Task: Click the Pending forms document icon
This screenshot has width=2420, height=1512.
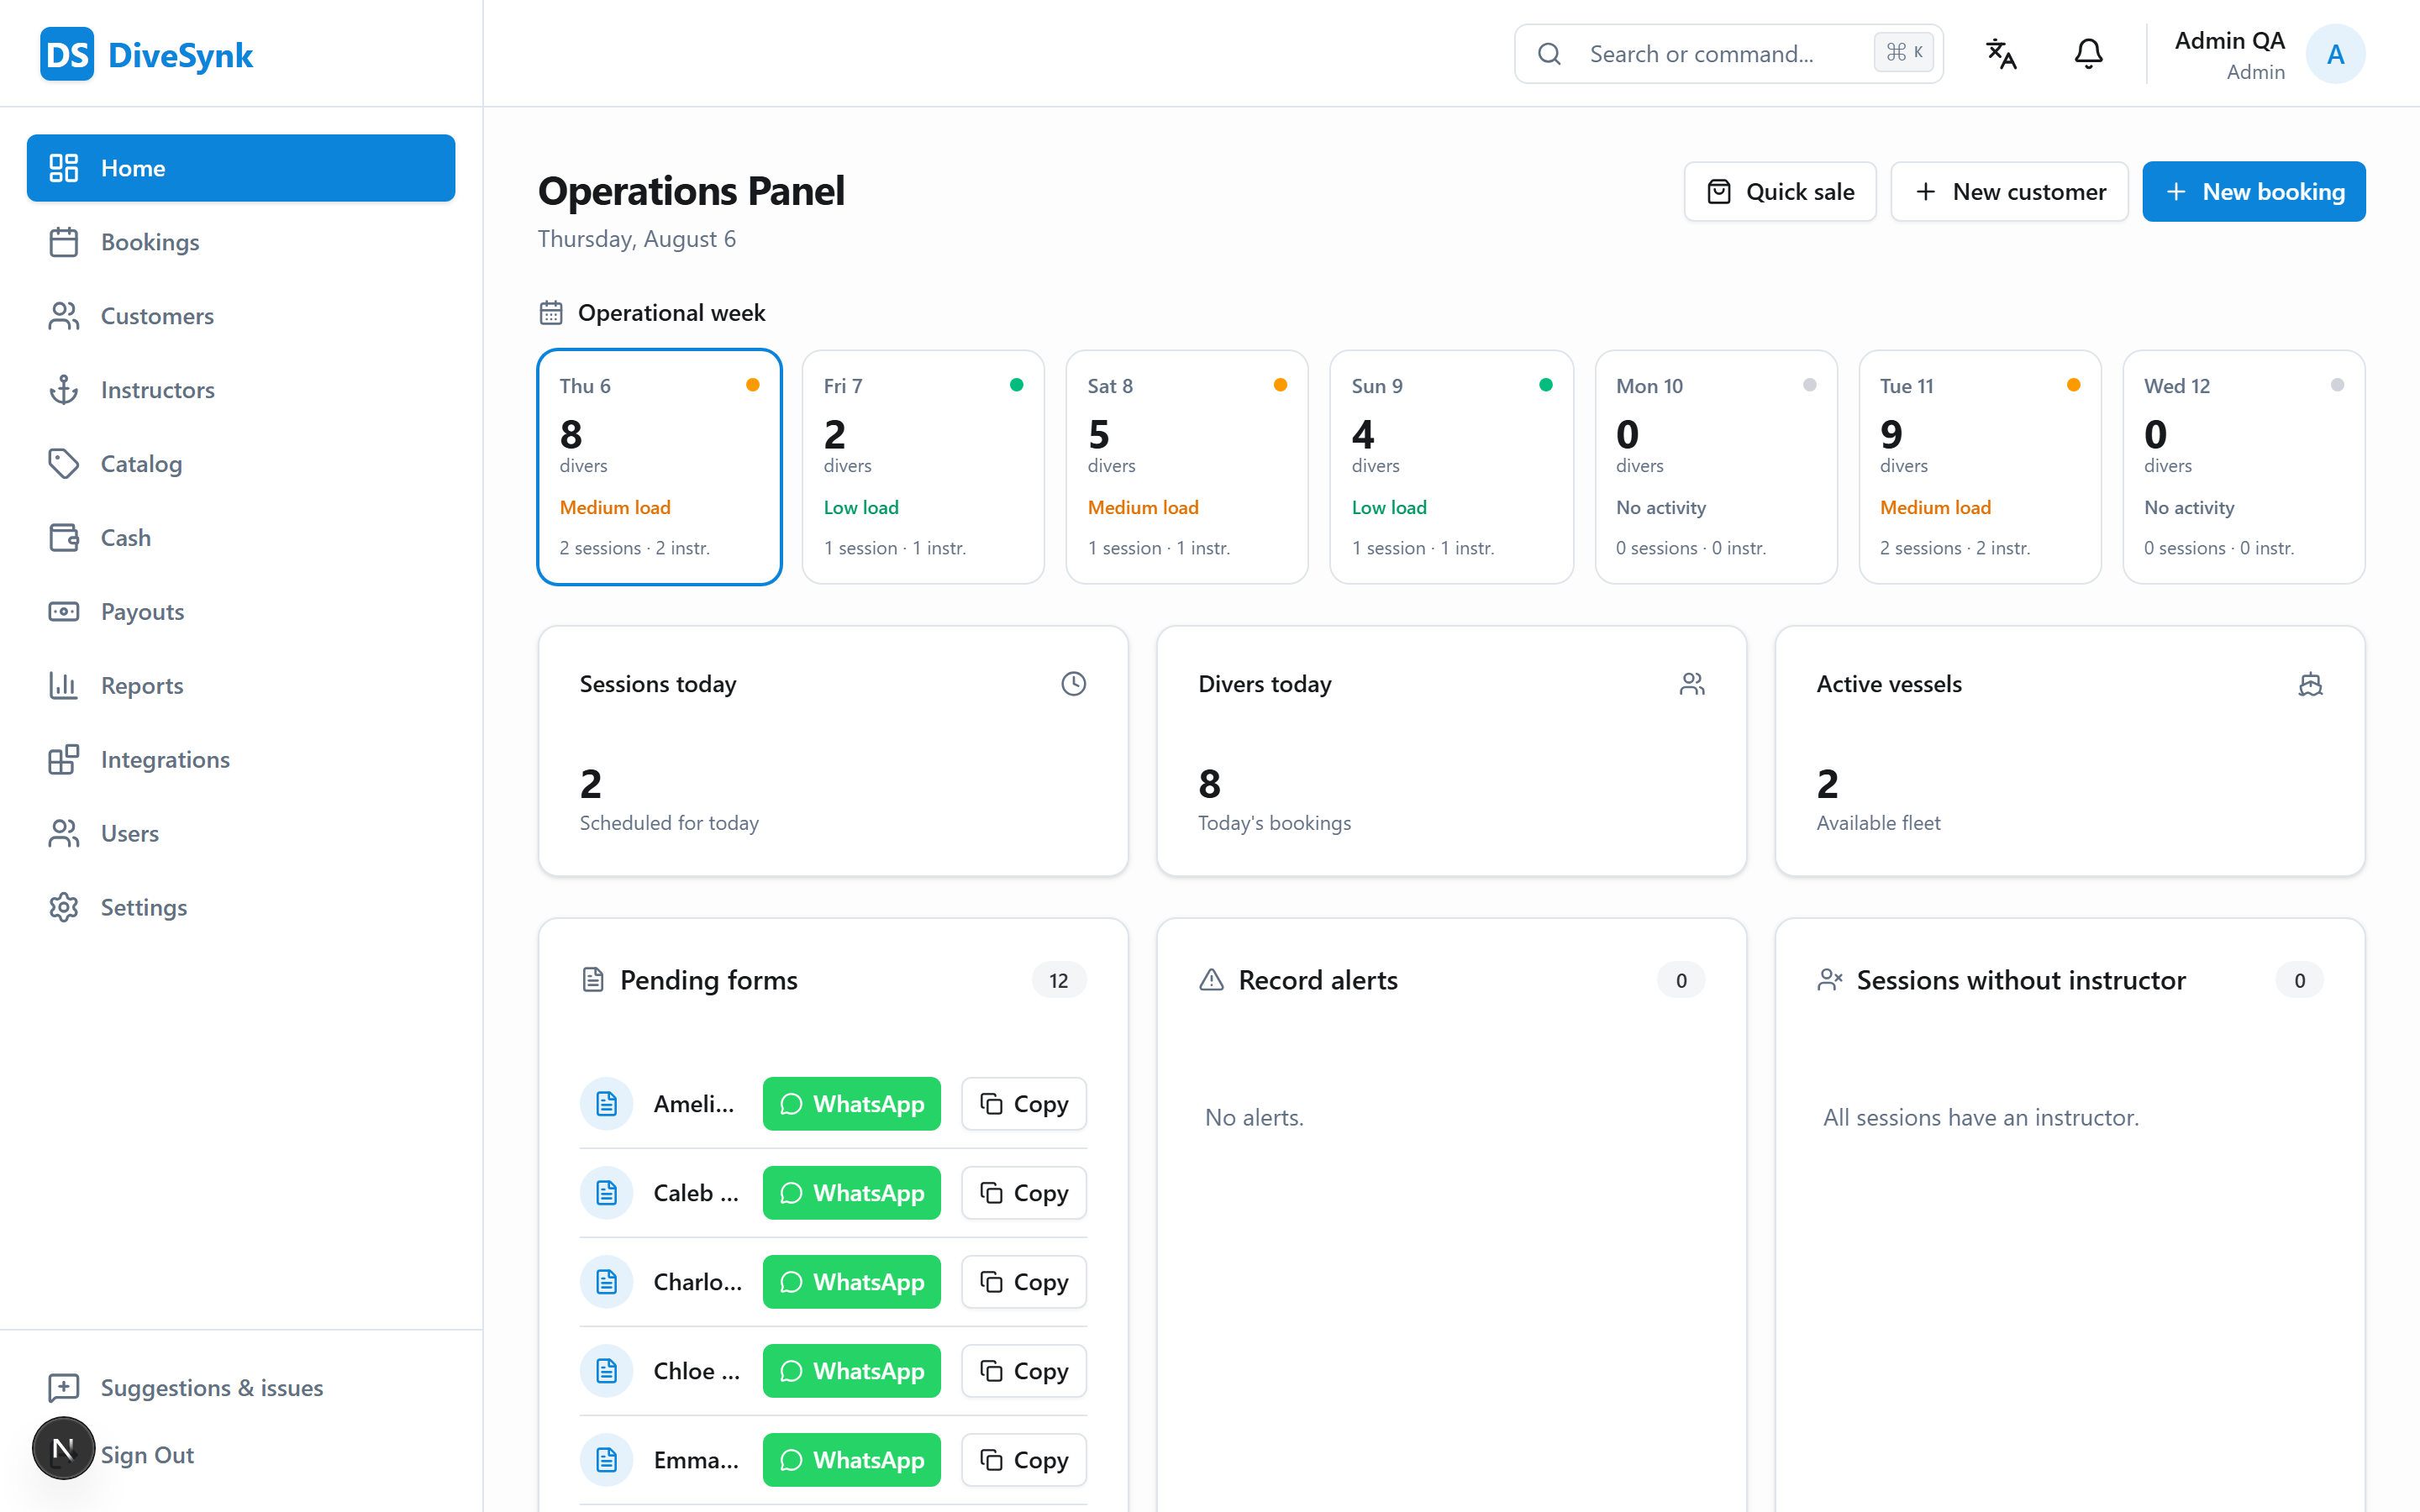Action: click(x=593, y=980)
